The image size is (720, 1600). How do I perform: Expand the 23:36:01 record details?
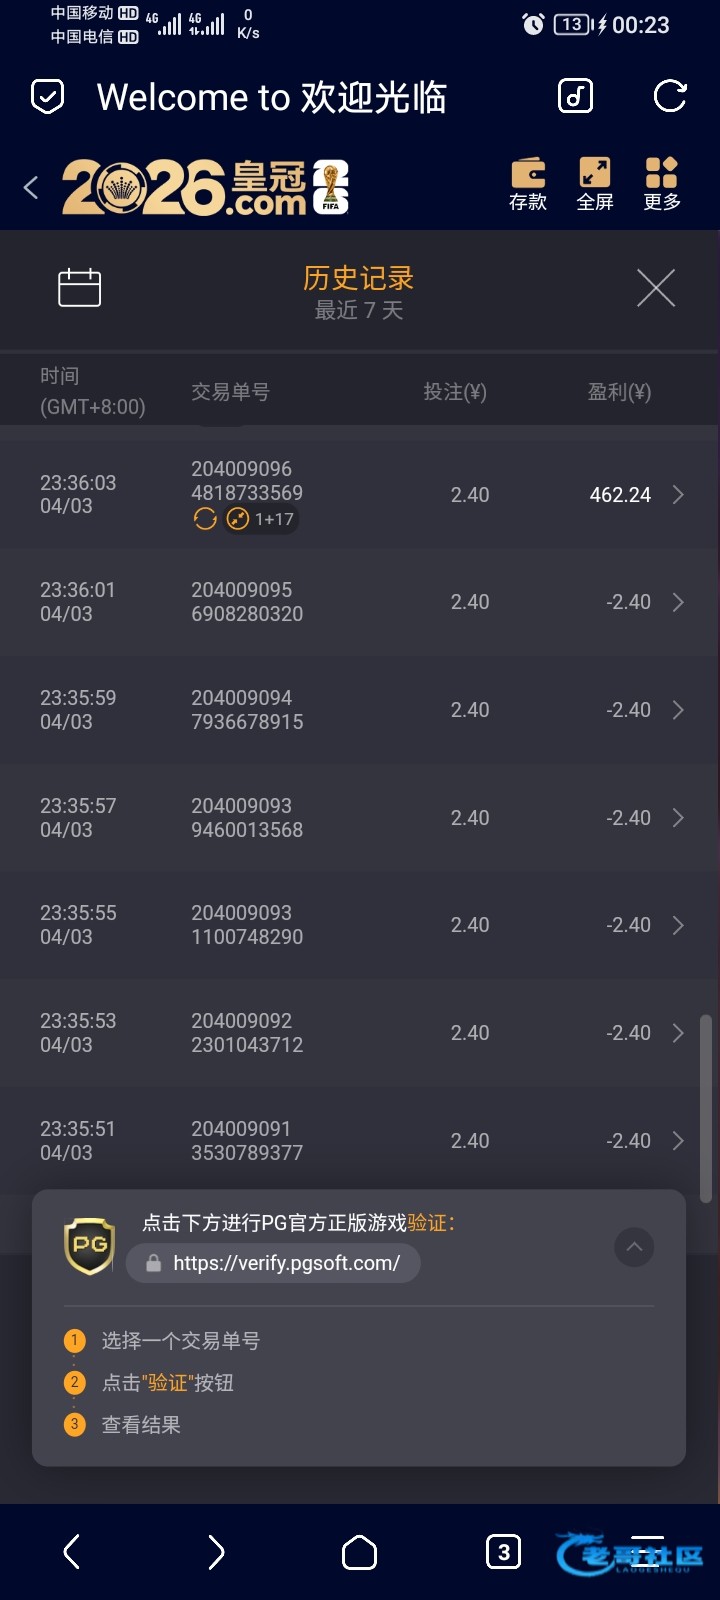point(678,602)
